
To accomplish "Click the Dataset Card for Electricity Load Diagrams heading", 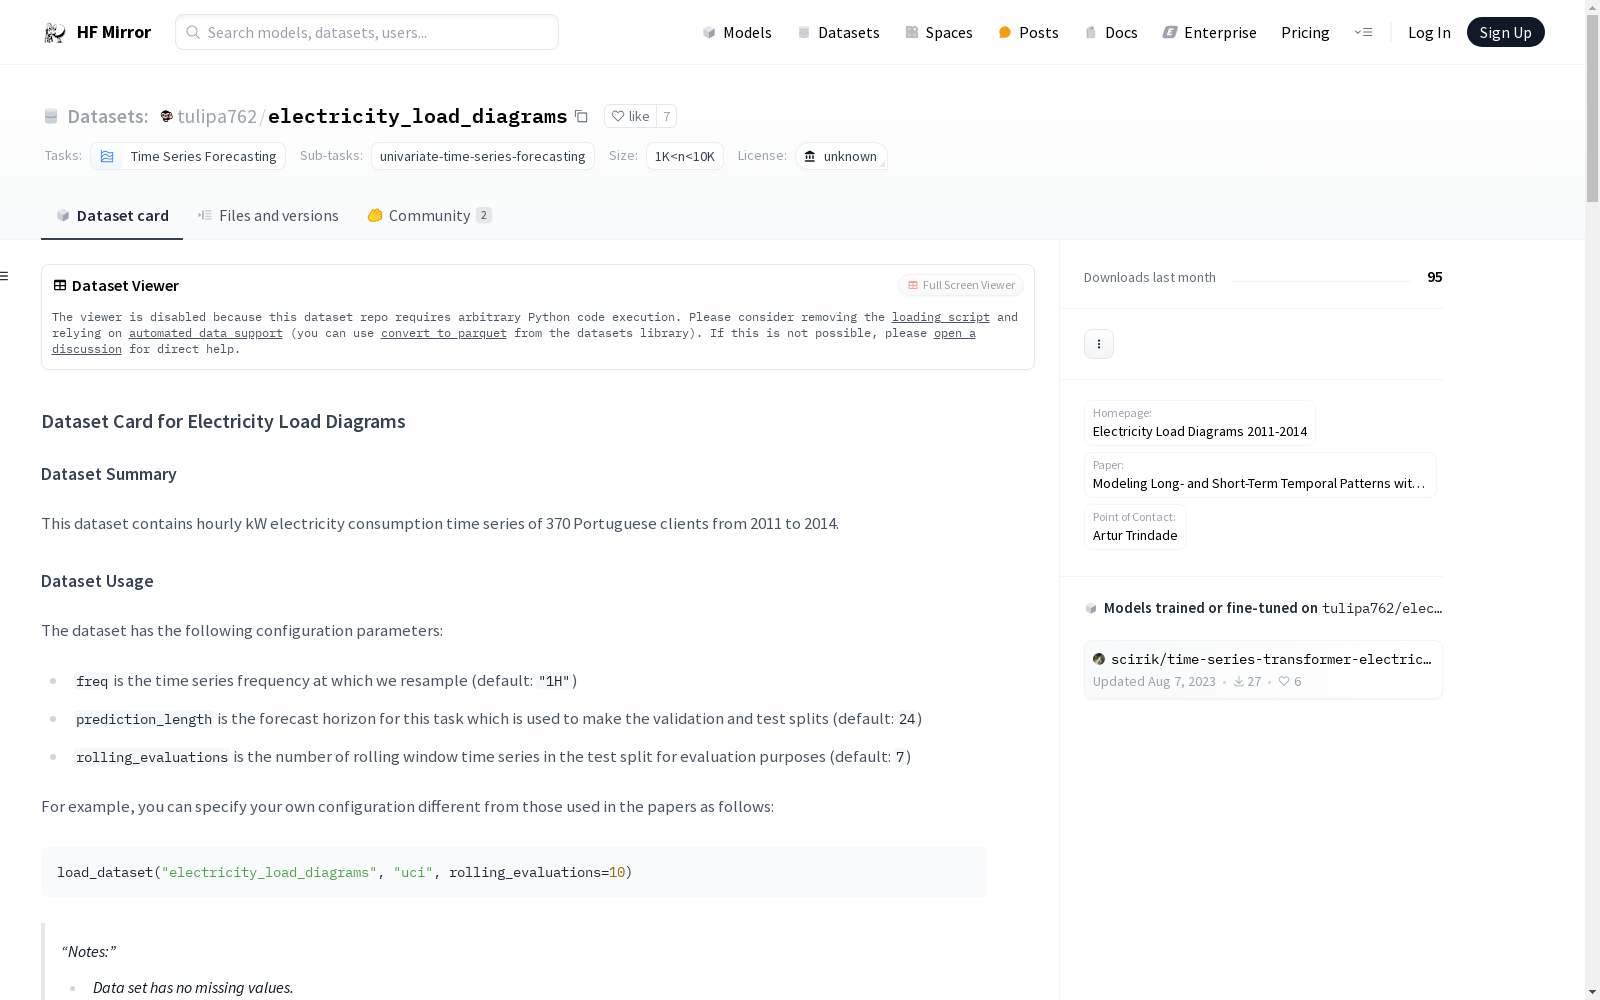I will click(223, 421).
